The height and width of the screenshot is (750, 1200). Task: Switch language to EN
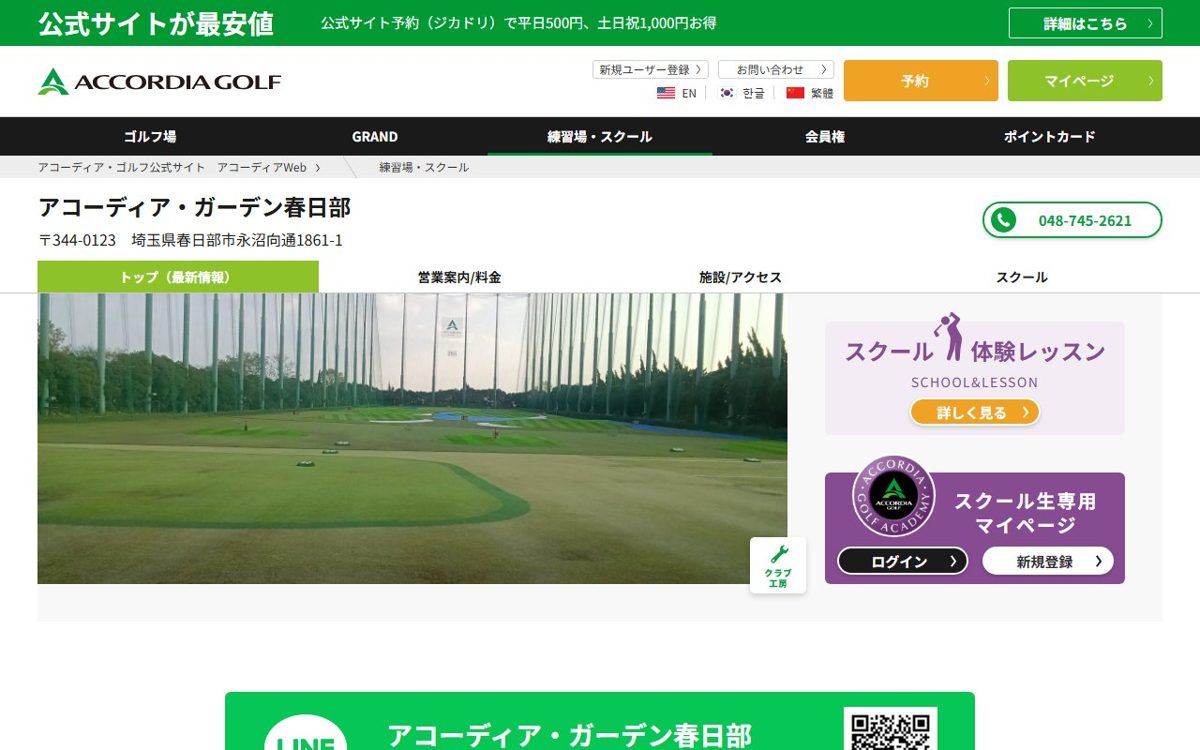tap(689, 93)
